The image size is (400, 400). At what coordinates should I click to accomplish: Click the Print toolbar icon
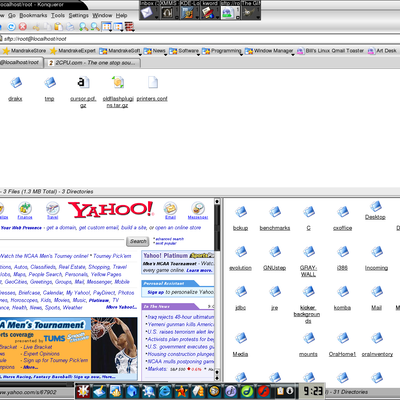click(x=70, y=27)
